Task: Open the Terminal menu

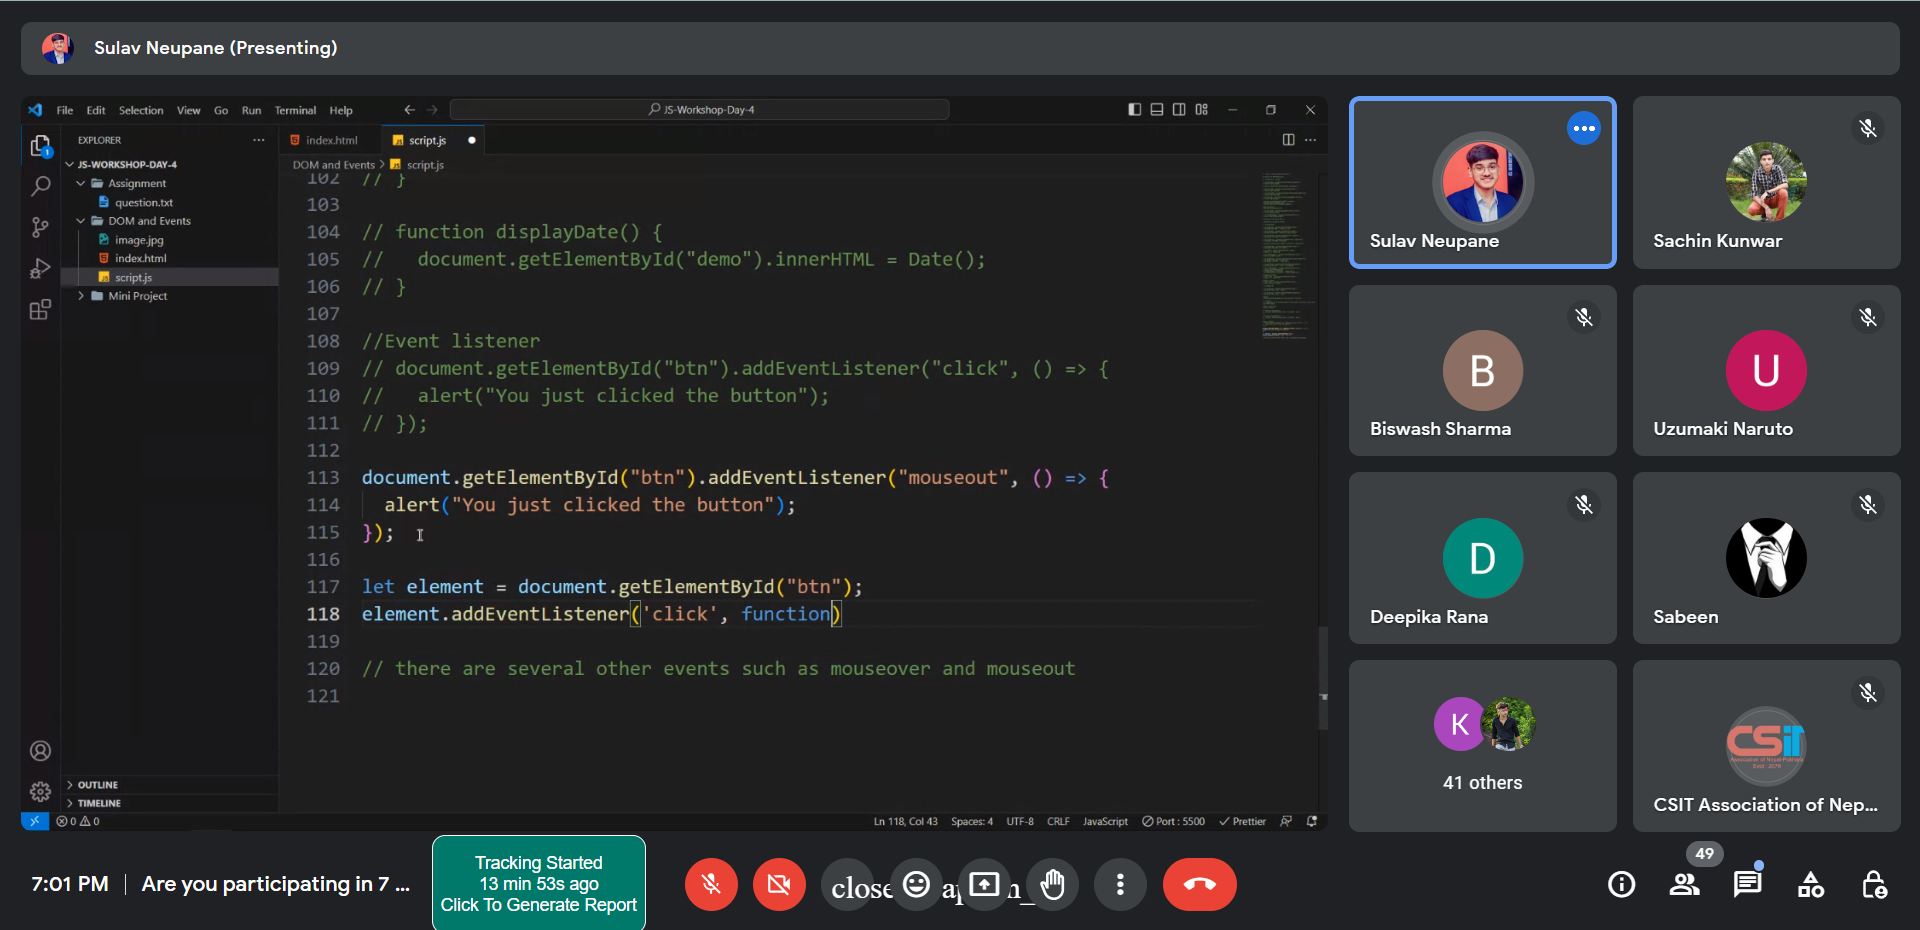Action: (295, 110)
